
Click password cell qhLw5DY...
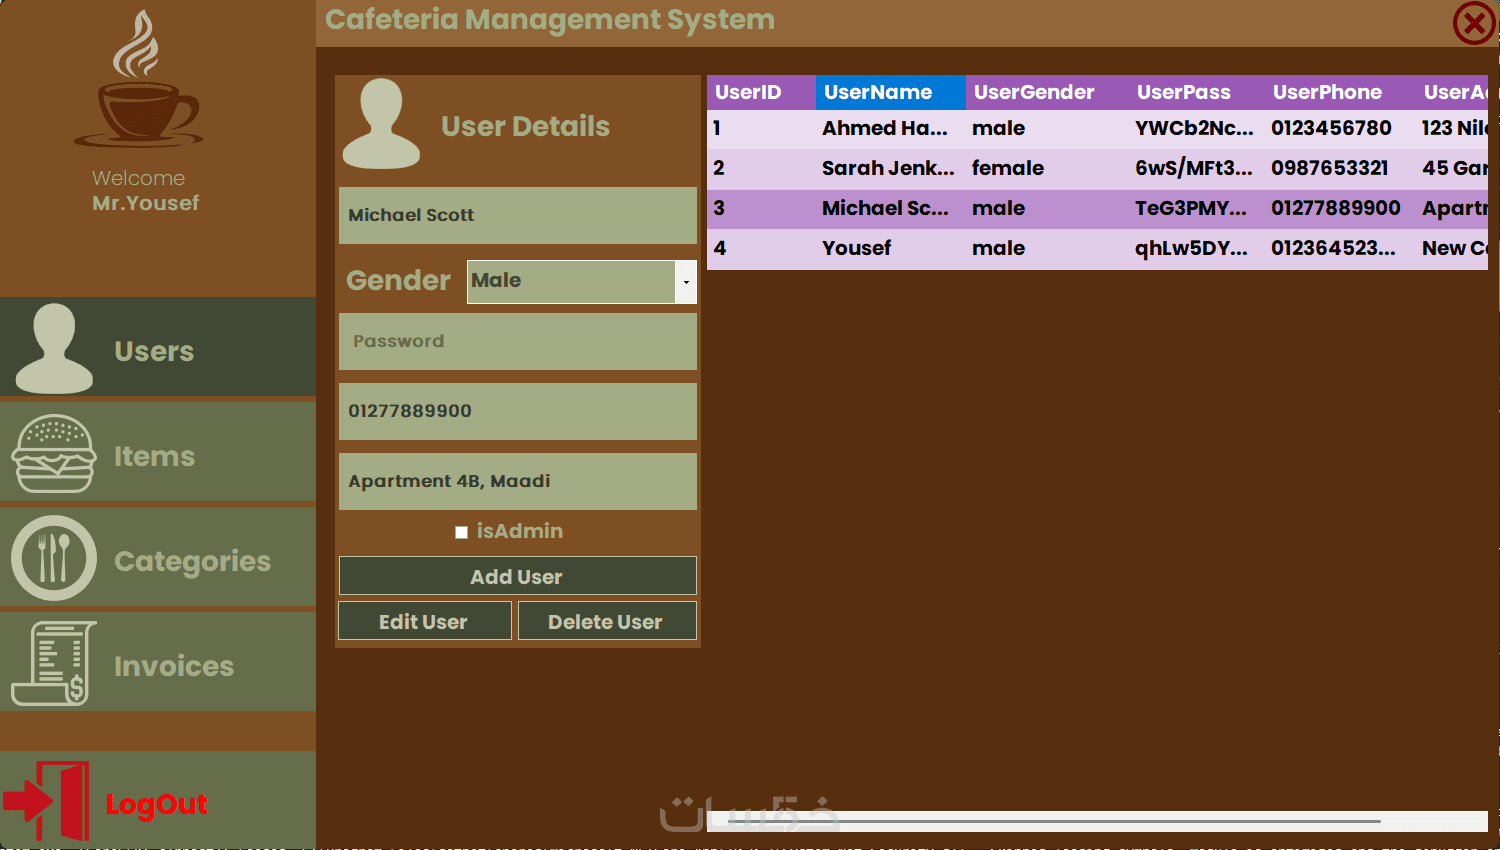pyautogui.click(x=1197, y=248)
